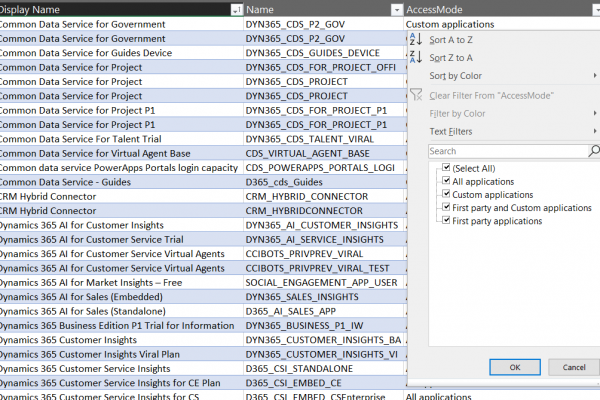
Task: Uncheck the Custom applications checkbox
Action: (446, 194)
